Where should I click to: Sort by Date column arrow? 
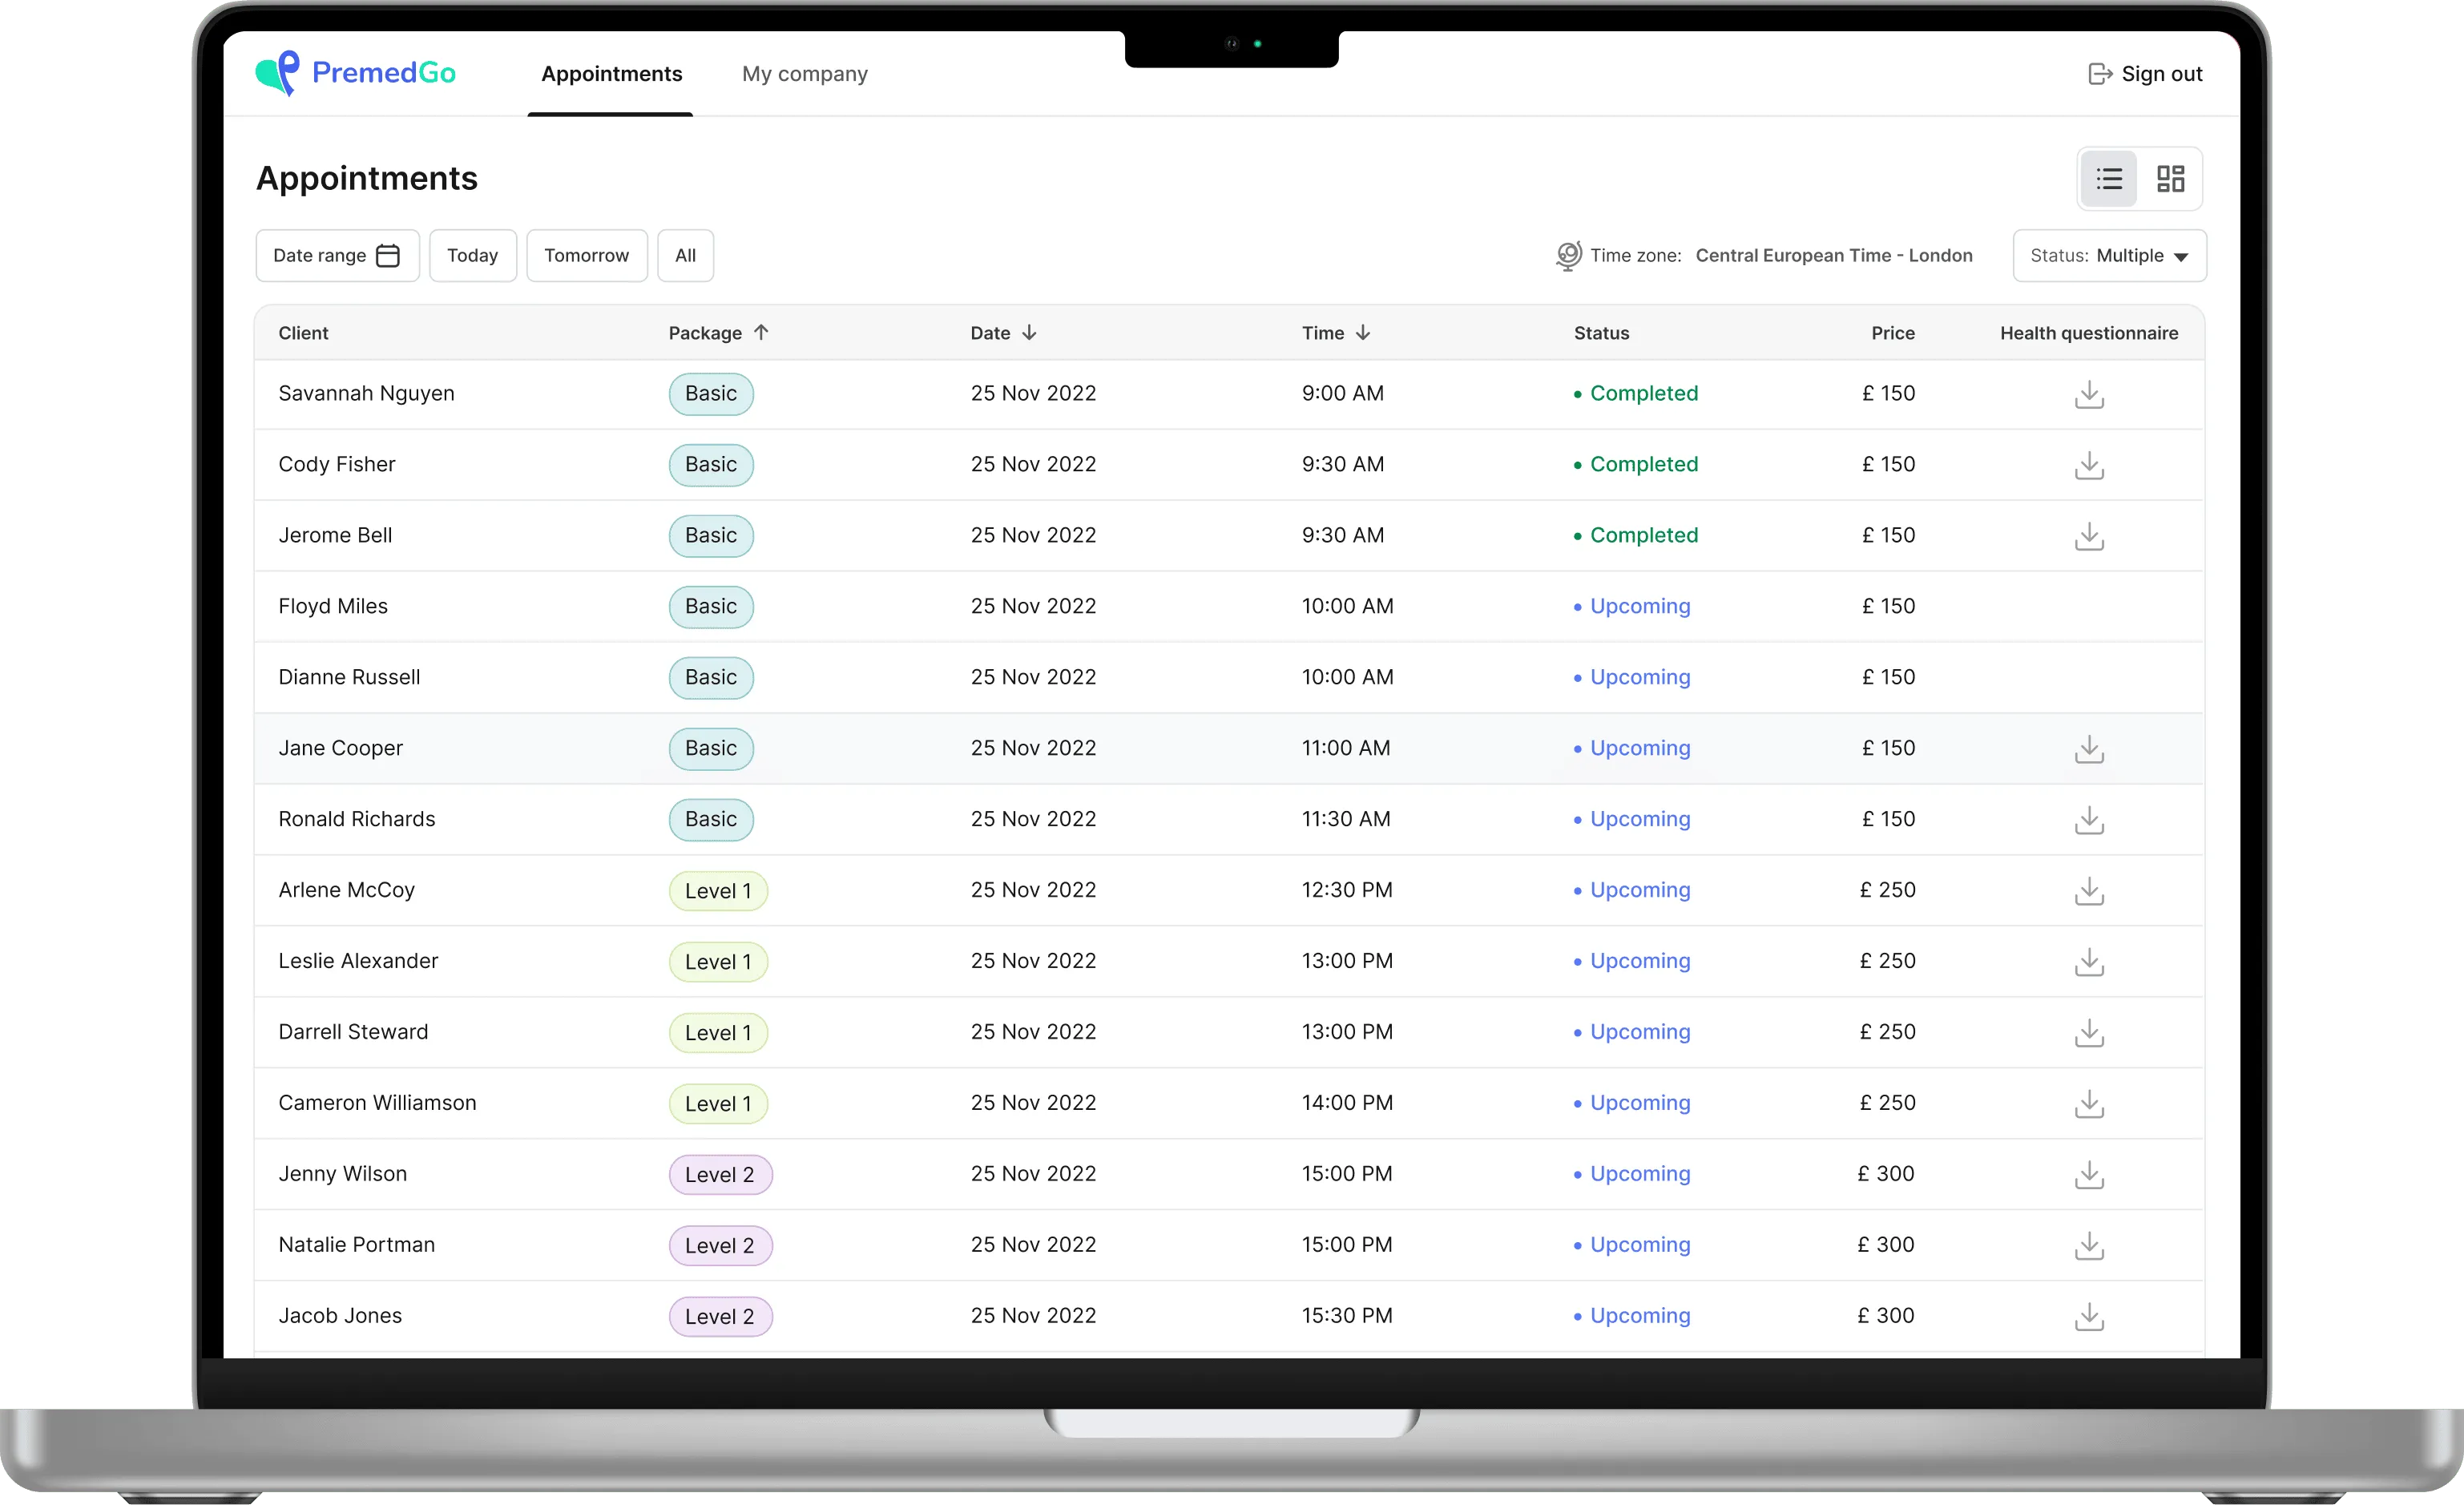tap(1029, 332)
